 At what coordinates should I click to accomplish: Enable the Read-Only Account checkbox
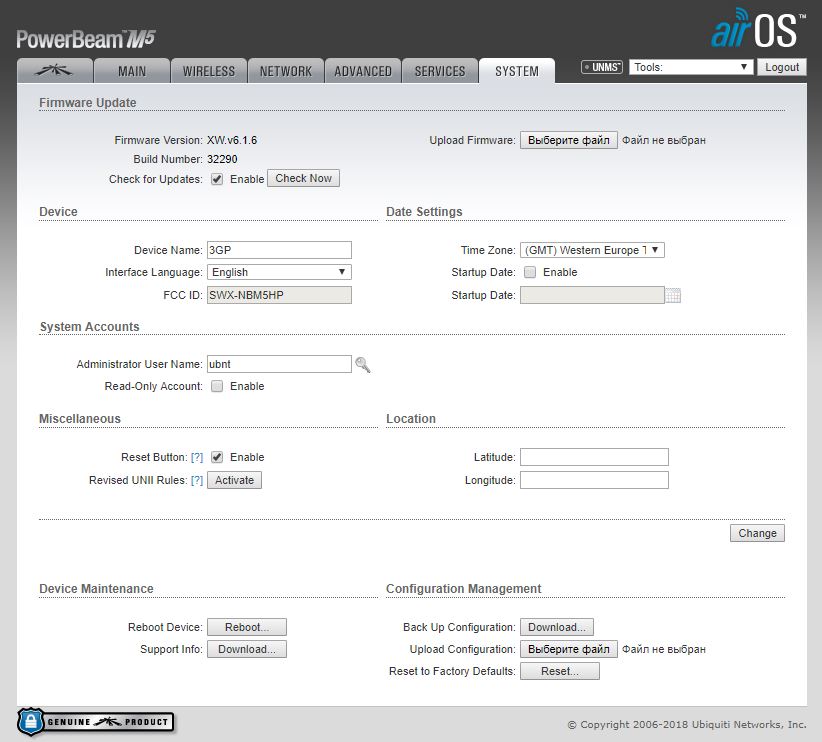coord(217,386)
